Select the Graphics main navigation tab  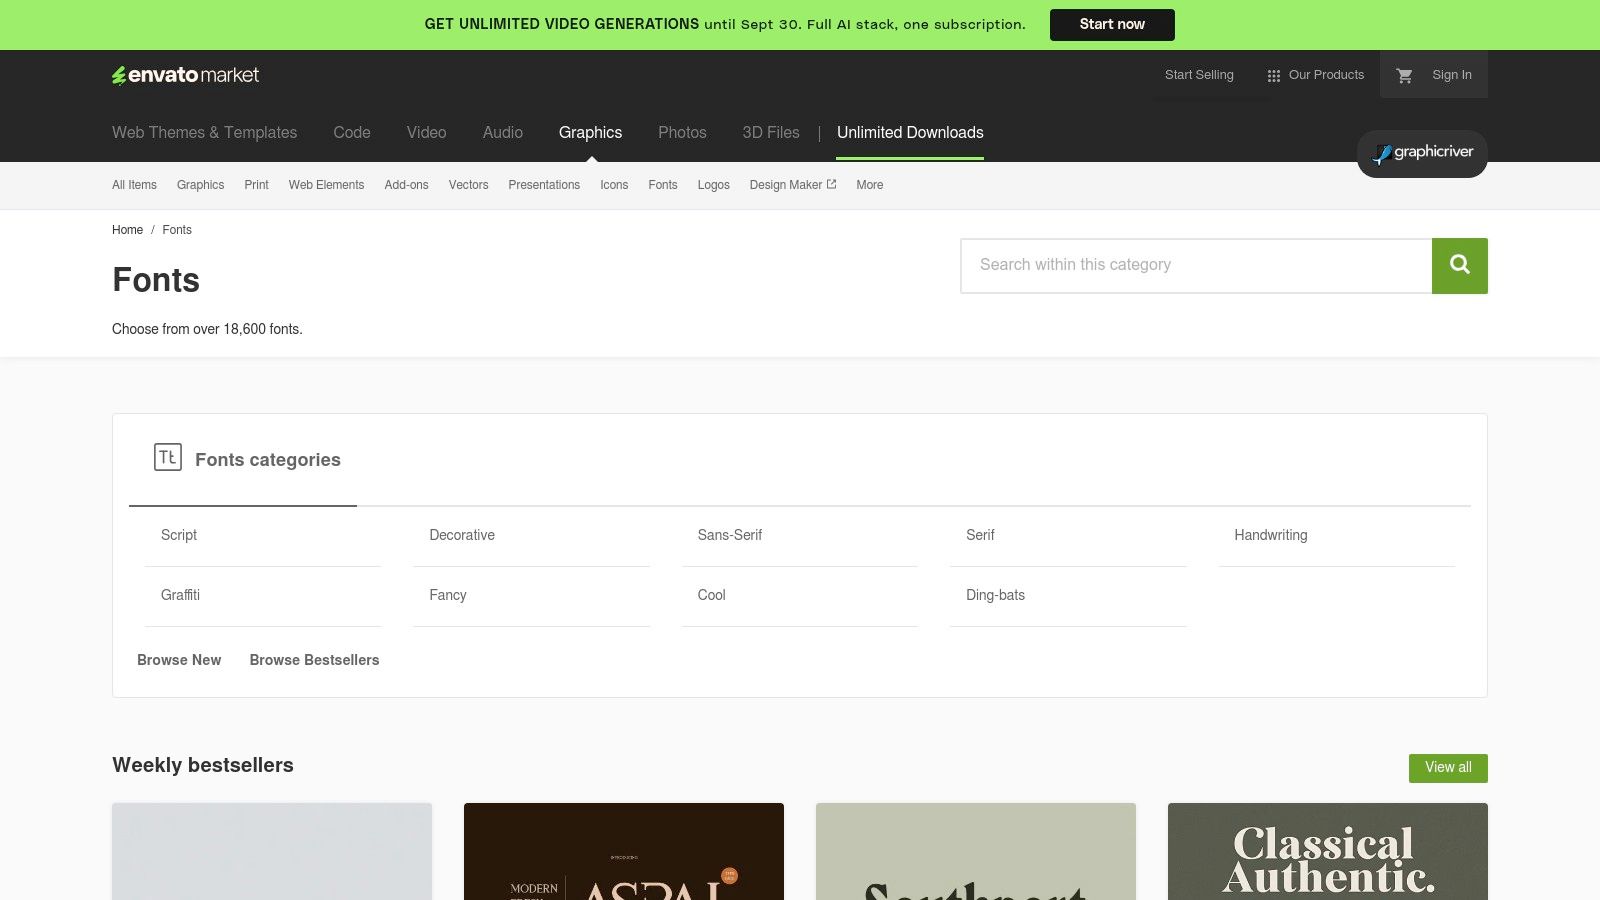[590, 133]
